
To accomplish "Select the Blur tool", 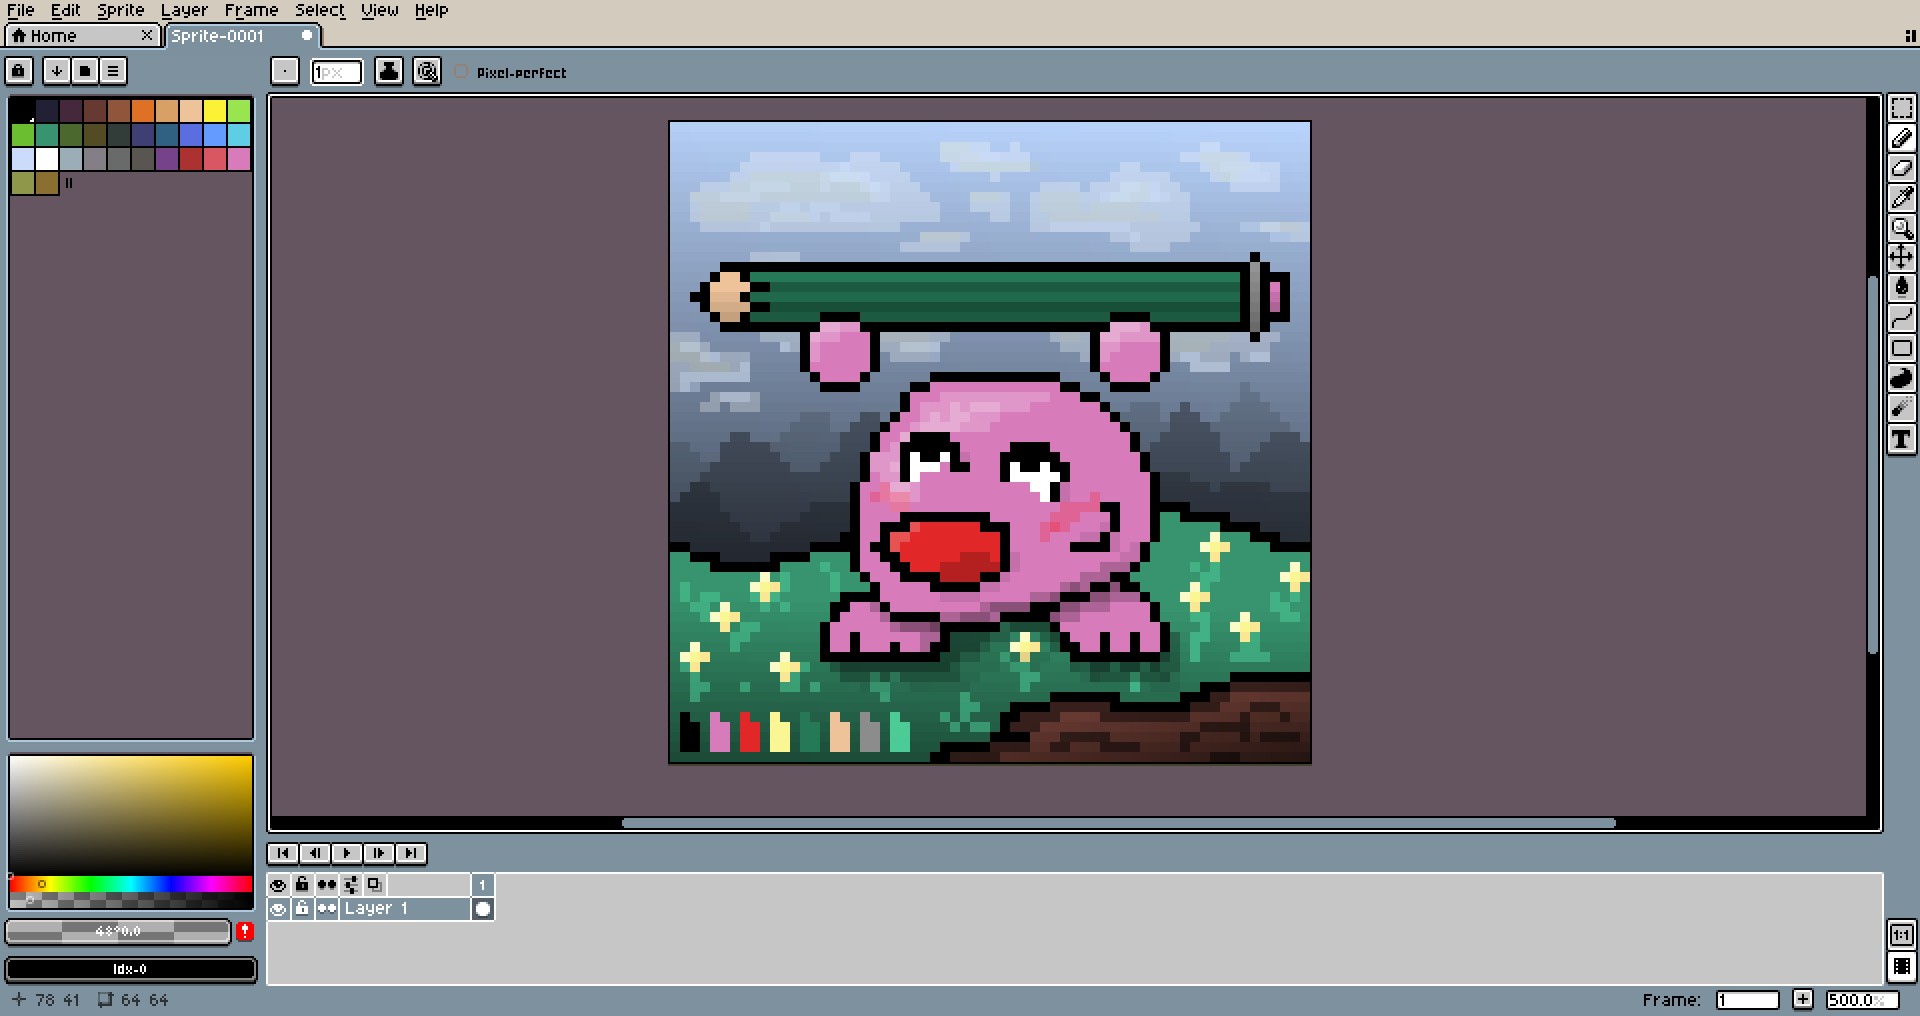I will click(1901, 408).
